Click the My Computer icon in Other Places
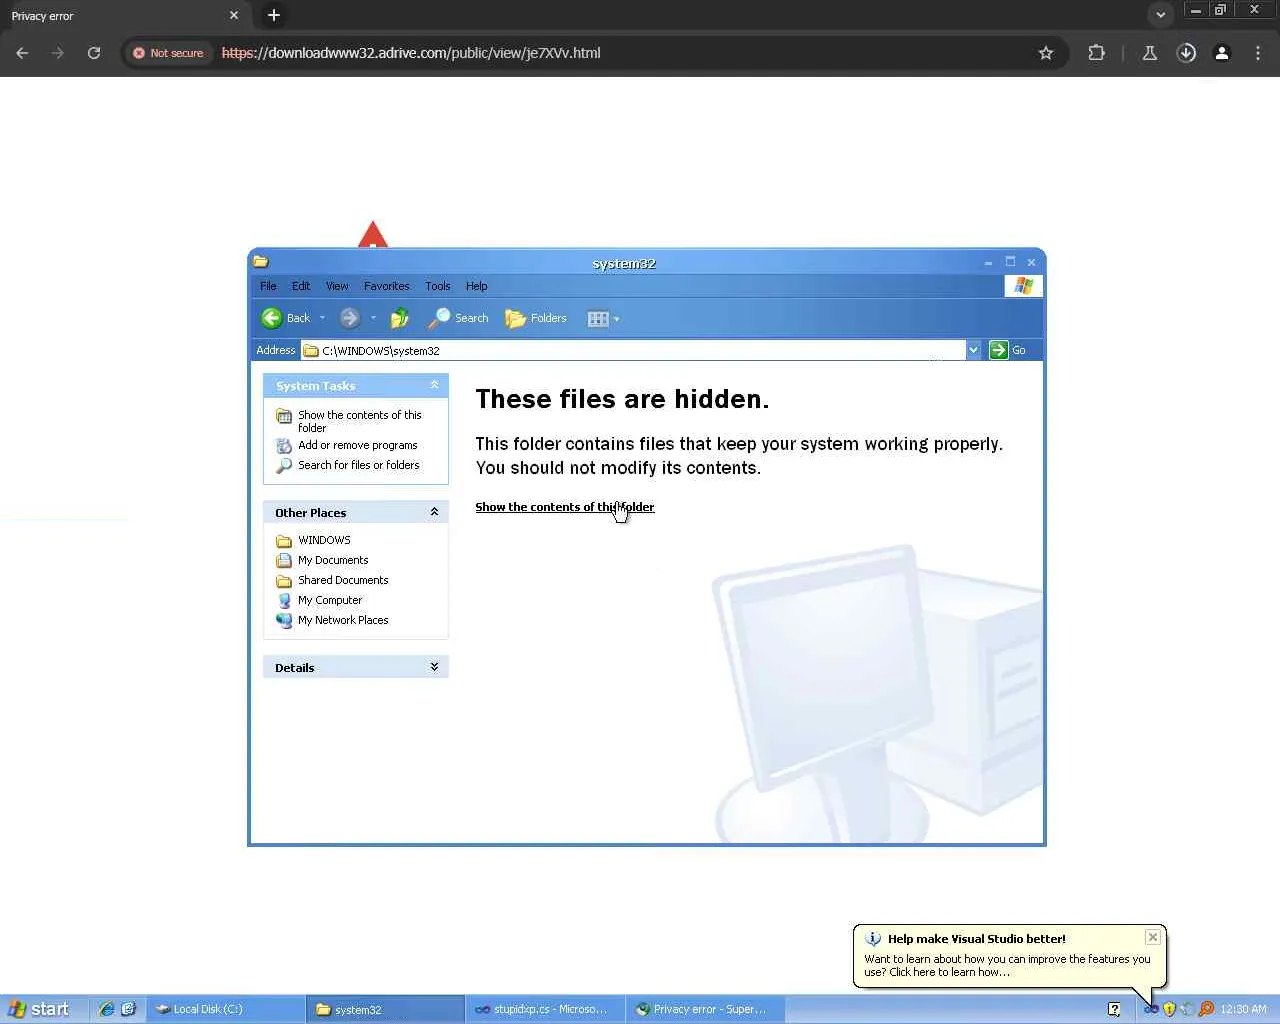 coord(284,600)
